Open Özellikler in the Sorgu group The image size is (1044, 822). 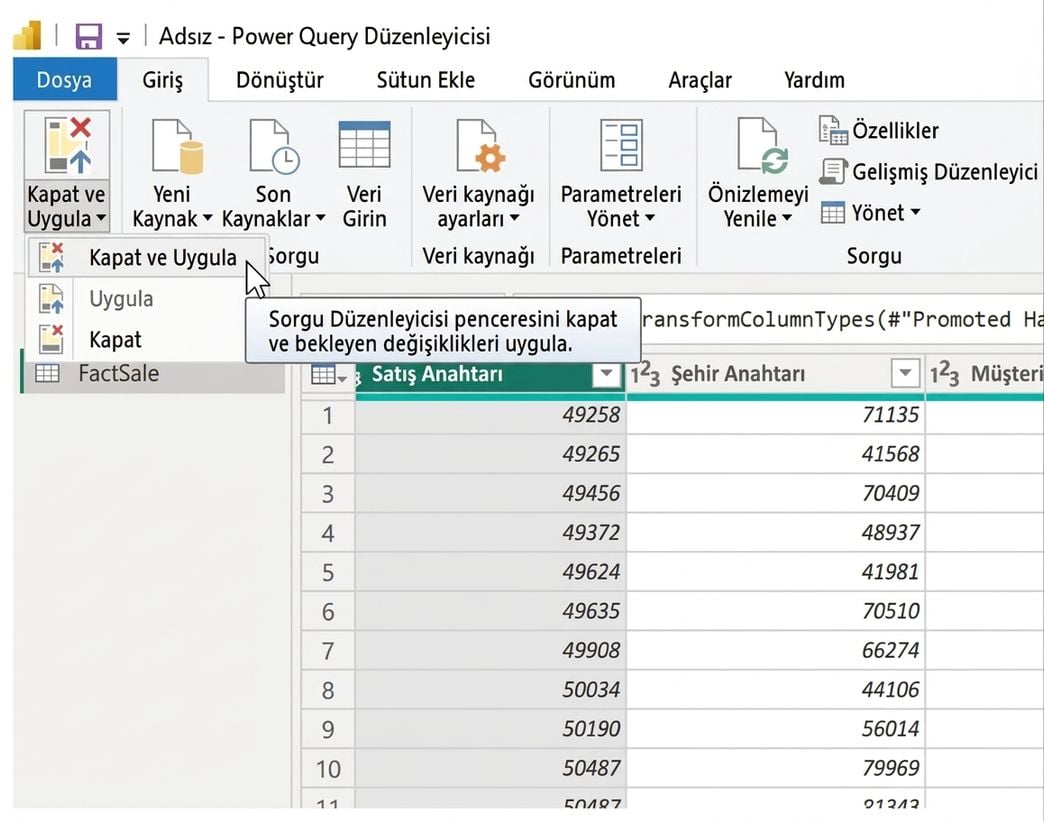tap(879, 130)
